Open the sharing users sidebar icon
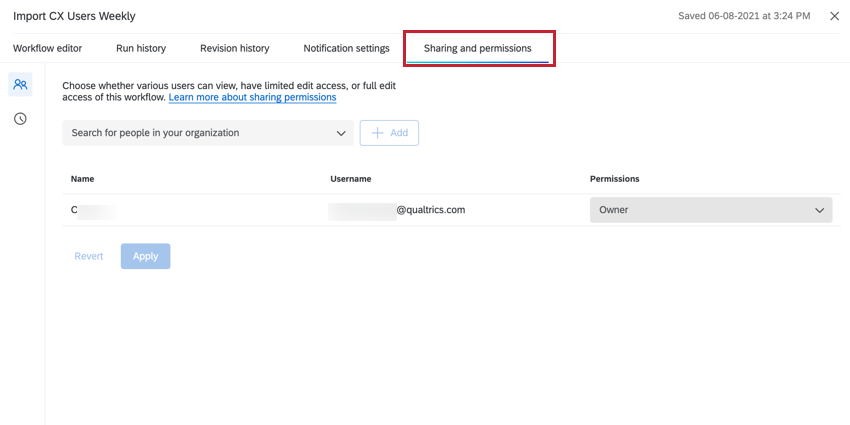Viewport: 850px width, 425px height. pyautogui.click(x=20, y=85)
